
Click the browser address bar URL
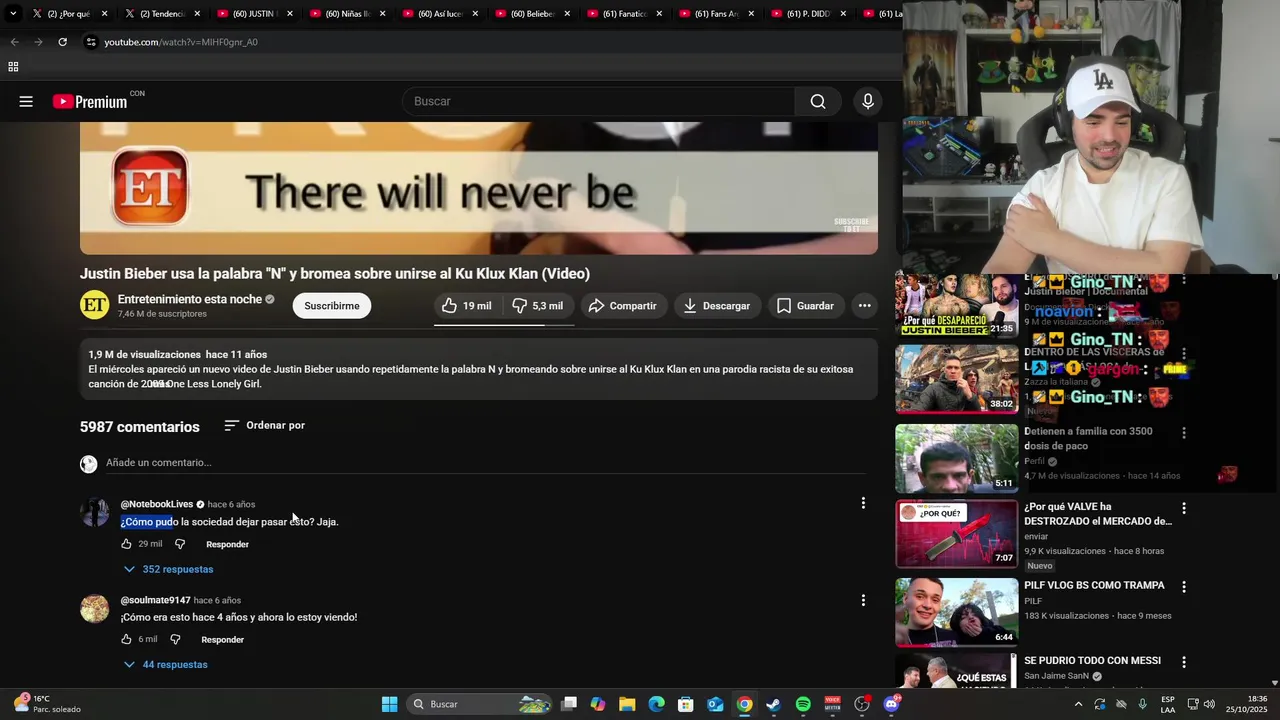tap(181, 42)
